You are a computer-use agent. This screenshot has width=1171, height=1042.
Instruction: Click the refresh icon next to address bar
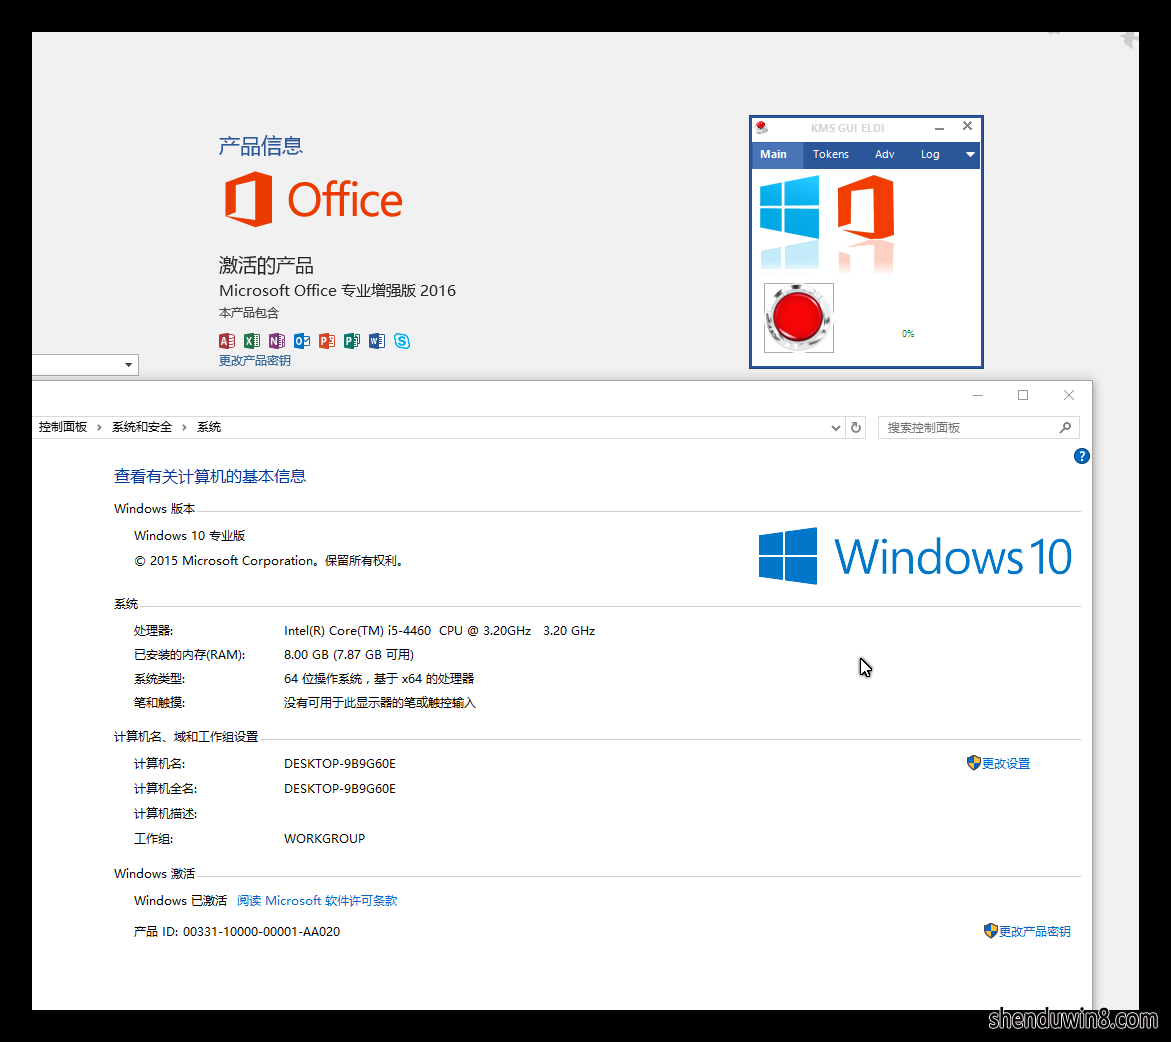[856, 428]
